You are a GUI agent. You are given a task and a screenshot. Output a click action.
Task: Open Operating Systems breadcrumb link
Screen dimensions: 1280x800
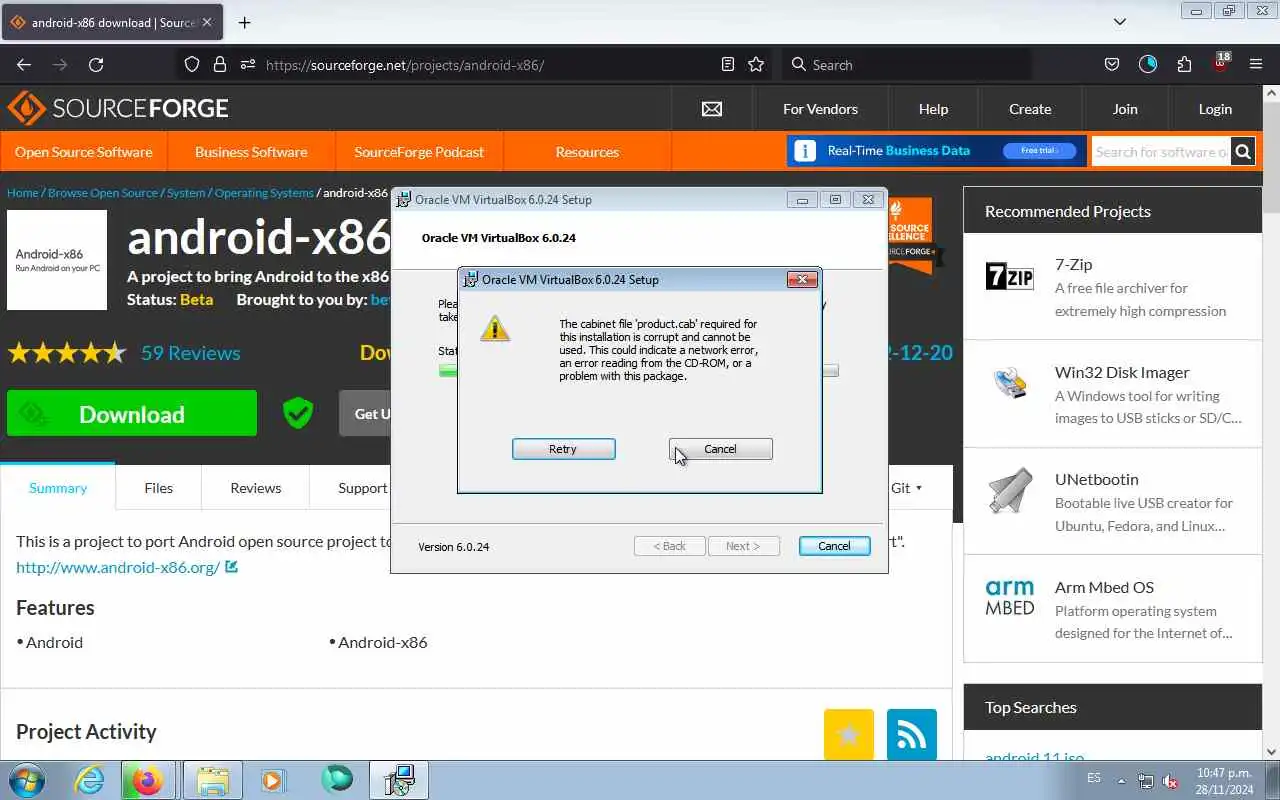click(264, 192)
